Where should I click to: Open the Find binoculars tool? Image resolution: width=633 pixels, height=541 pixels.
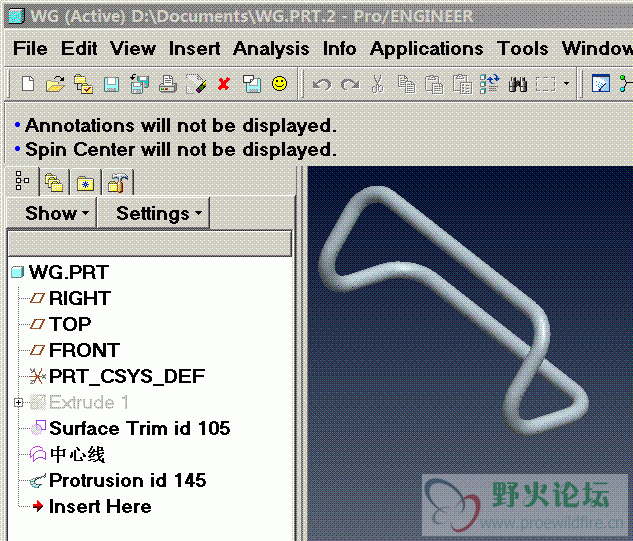(x=518, y=84)
